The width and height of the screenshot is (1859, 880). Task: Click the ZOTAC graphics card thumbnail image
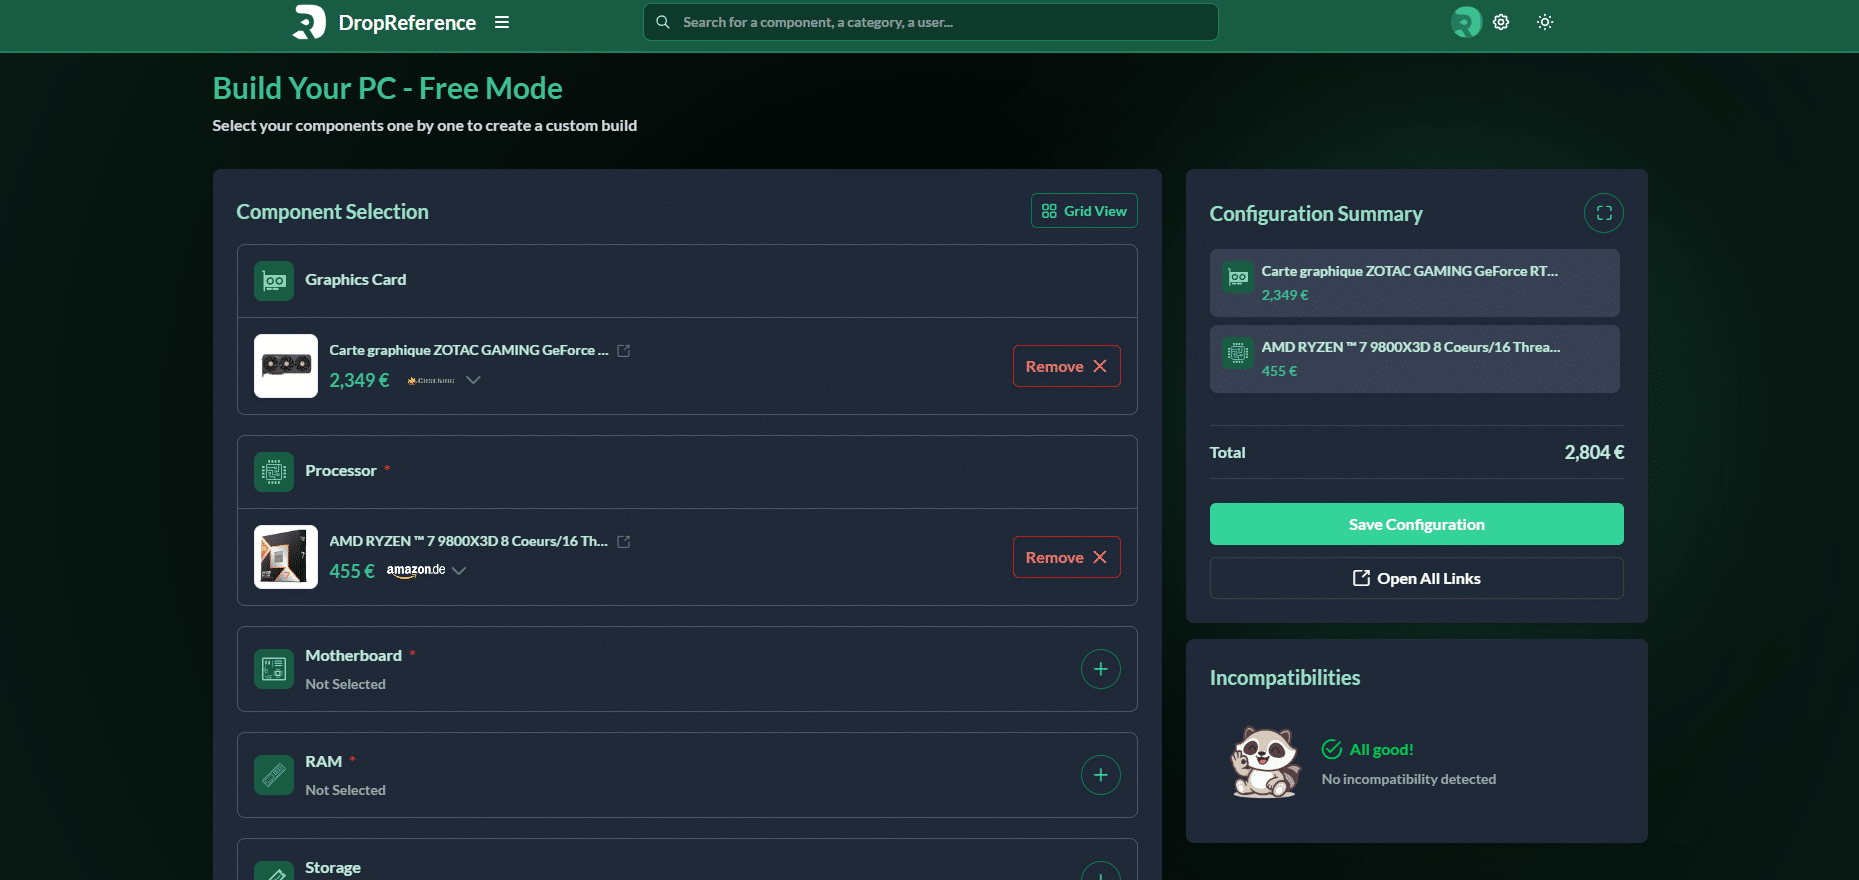coord(286,366)
